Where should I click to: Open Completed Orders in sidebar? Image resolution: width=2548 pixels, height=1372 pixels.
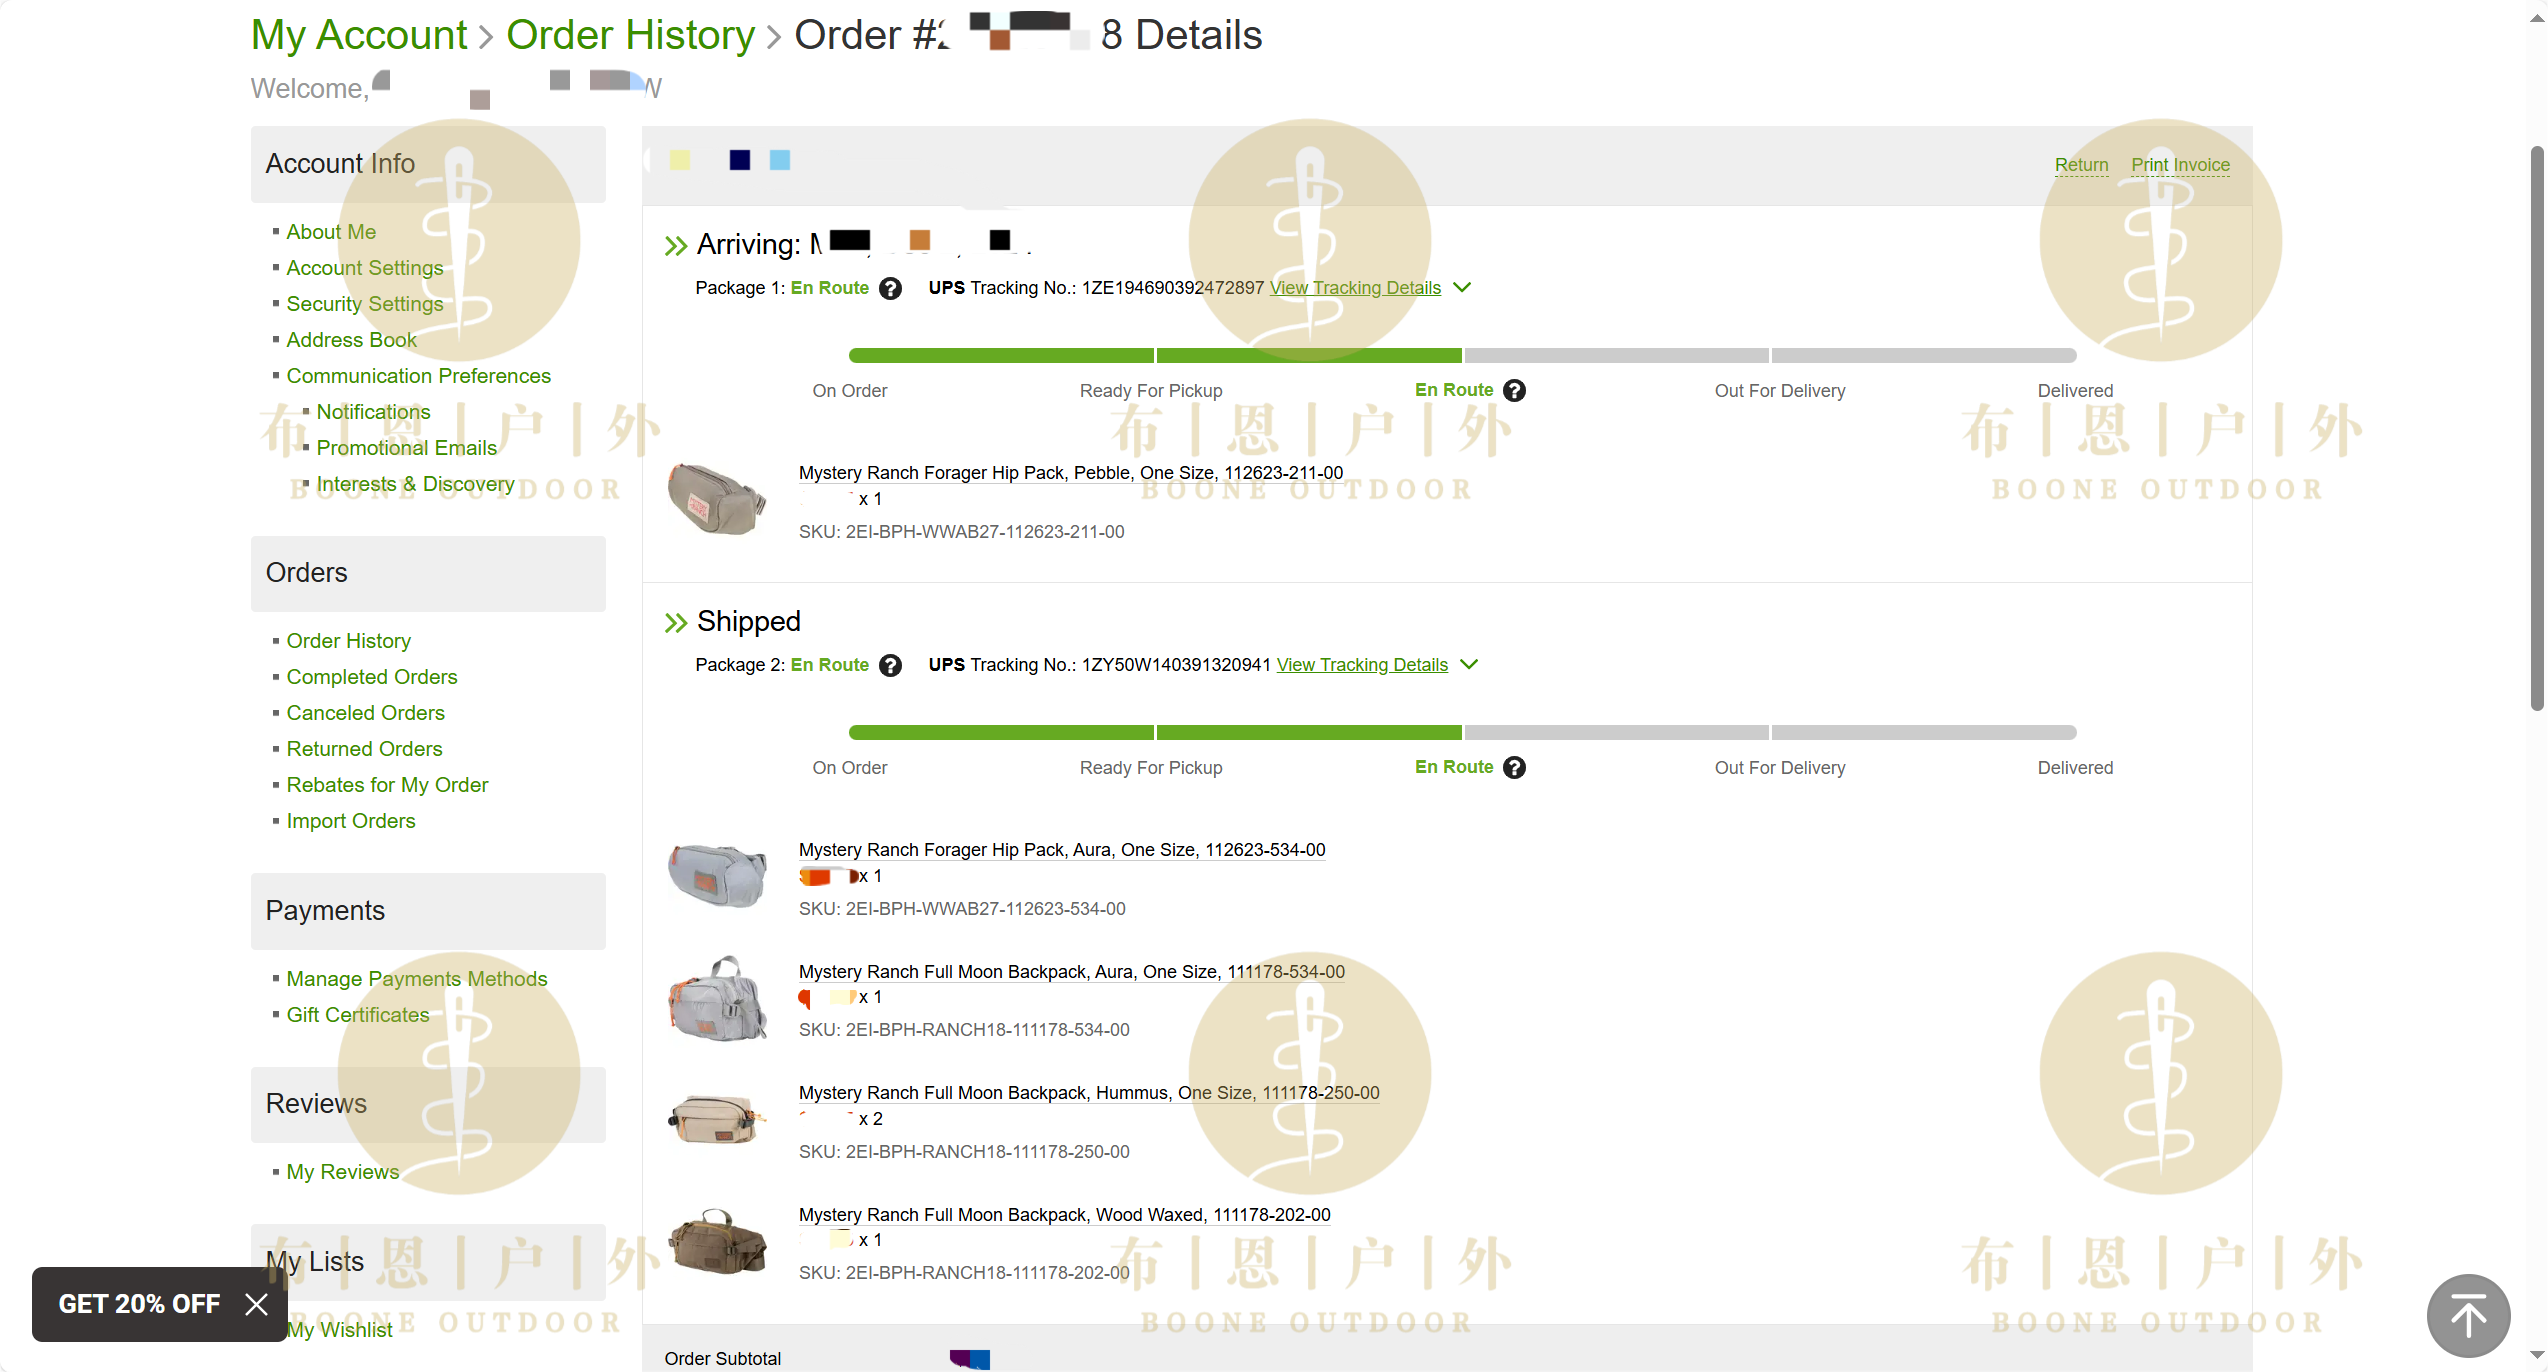[372, 677]
